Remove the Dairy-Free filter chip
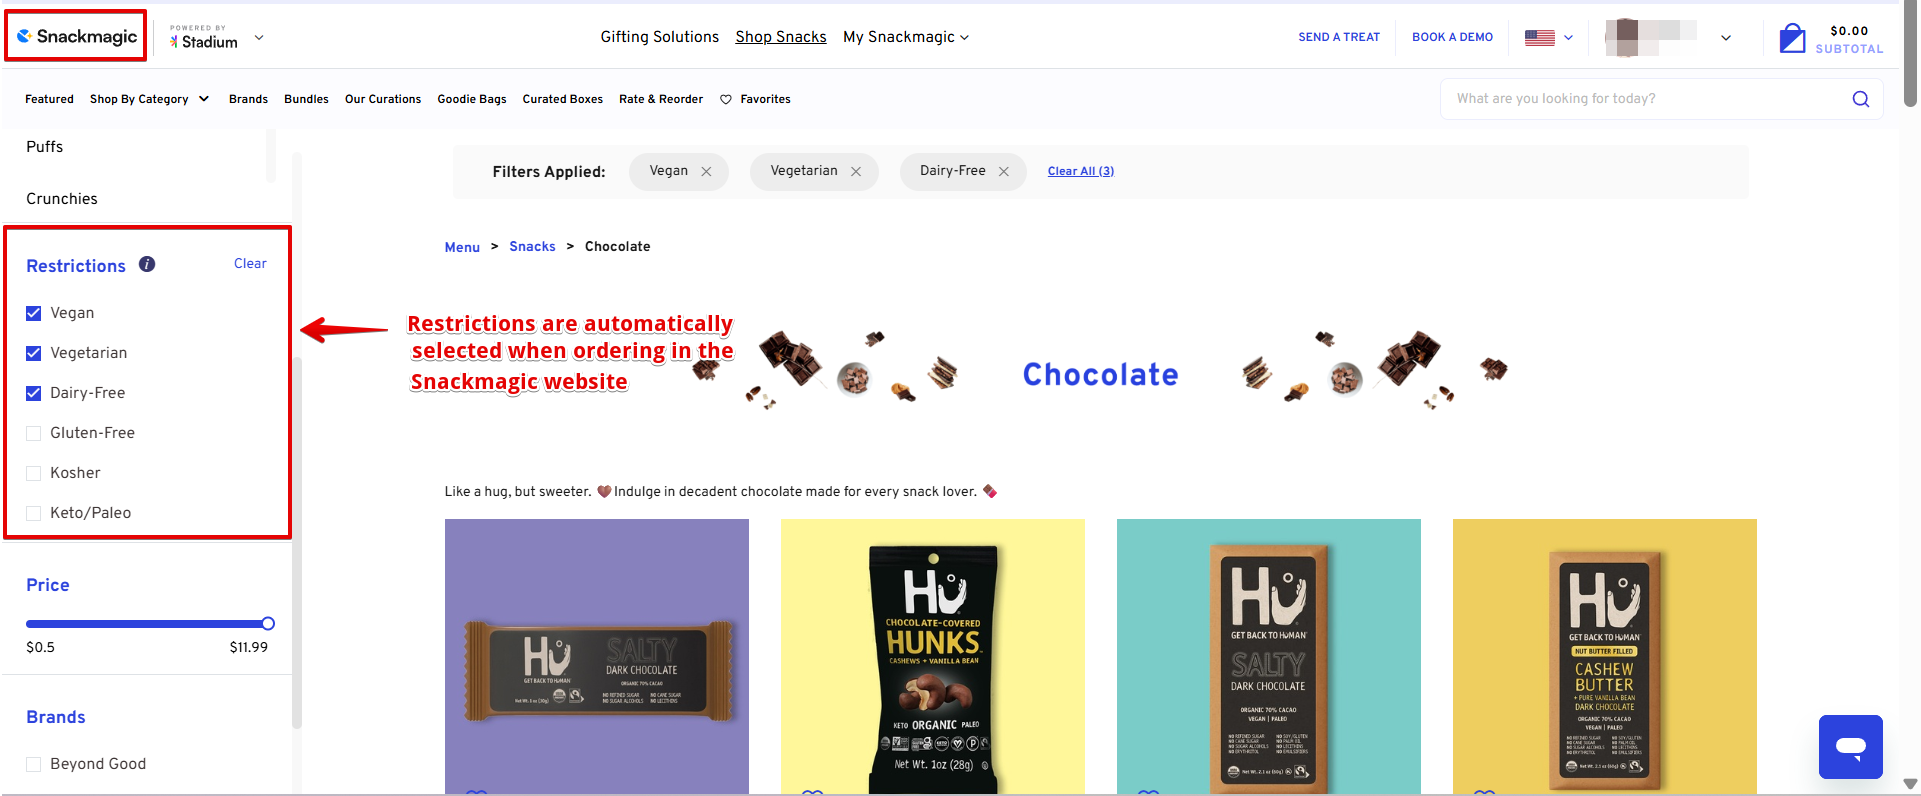The height and width of the screenshot is (796, 1921). tap(1004, 172)
